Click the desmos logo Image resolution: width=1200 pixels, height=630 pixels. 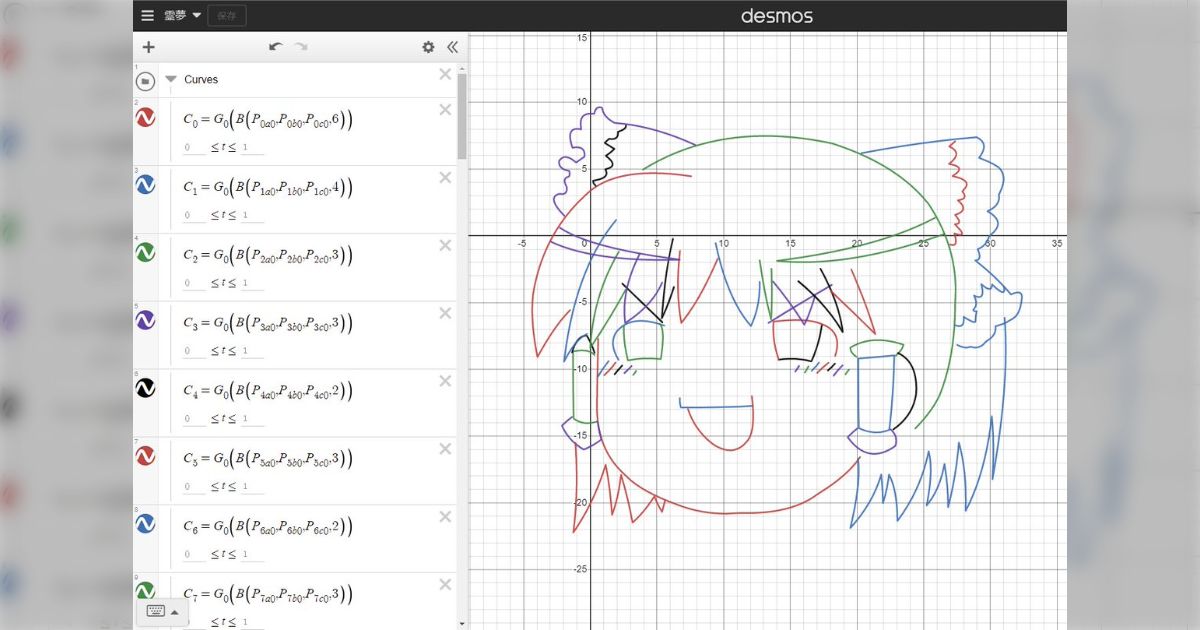pos(776,16)
